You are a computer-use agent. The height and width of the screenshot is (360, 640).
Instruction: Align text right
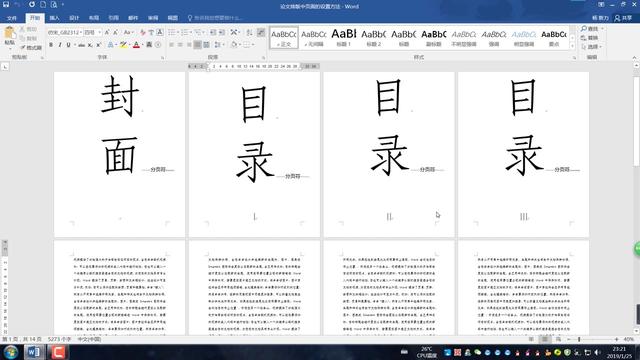(x=189, y=44)
